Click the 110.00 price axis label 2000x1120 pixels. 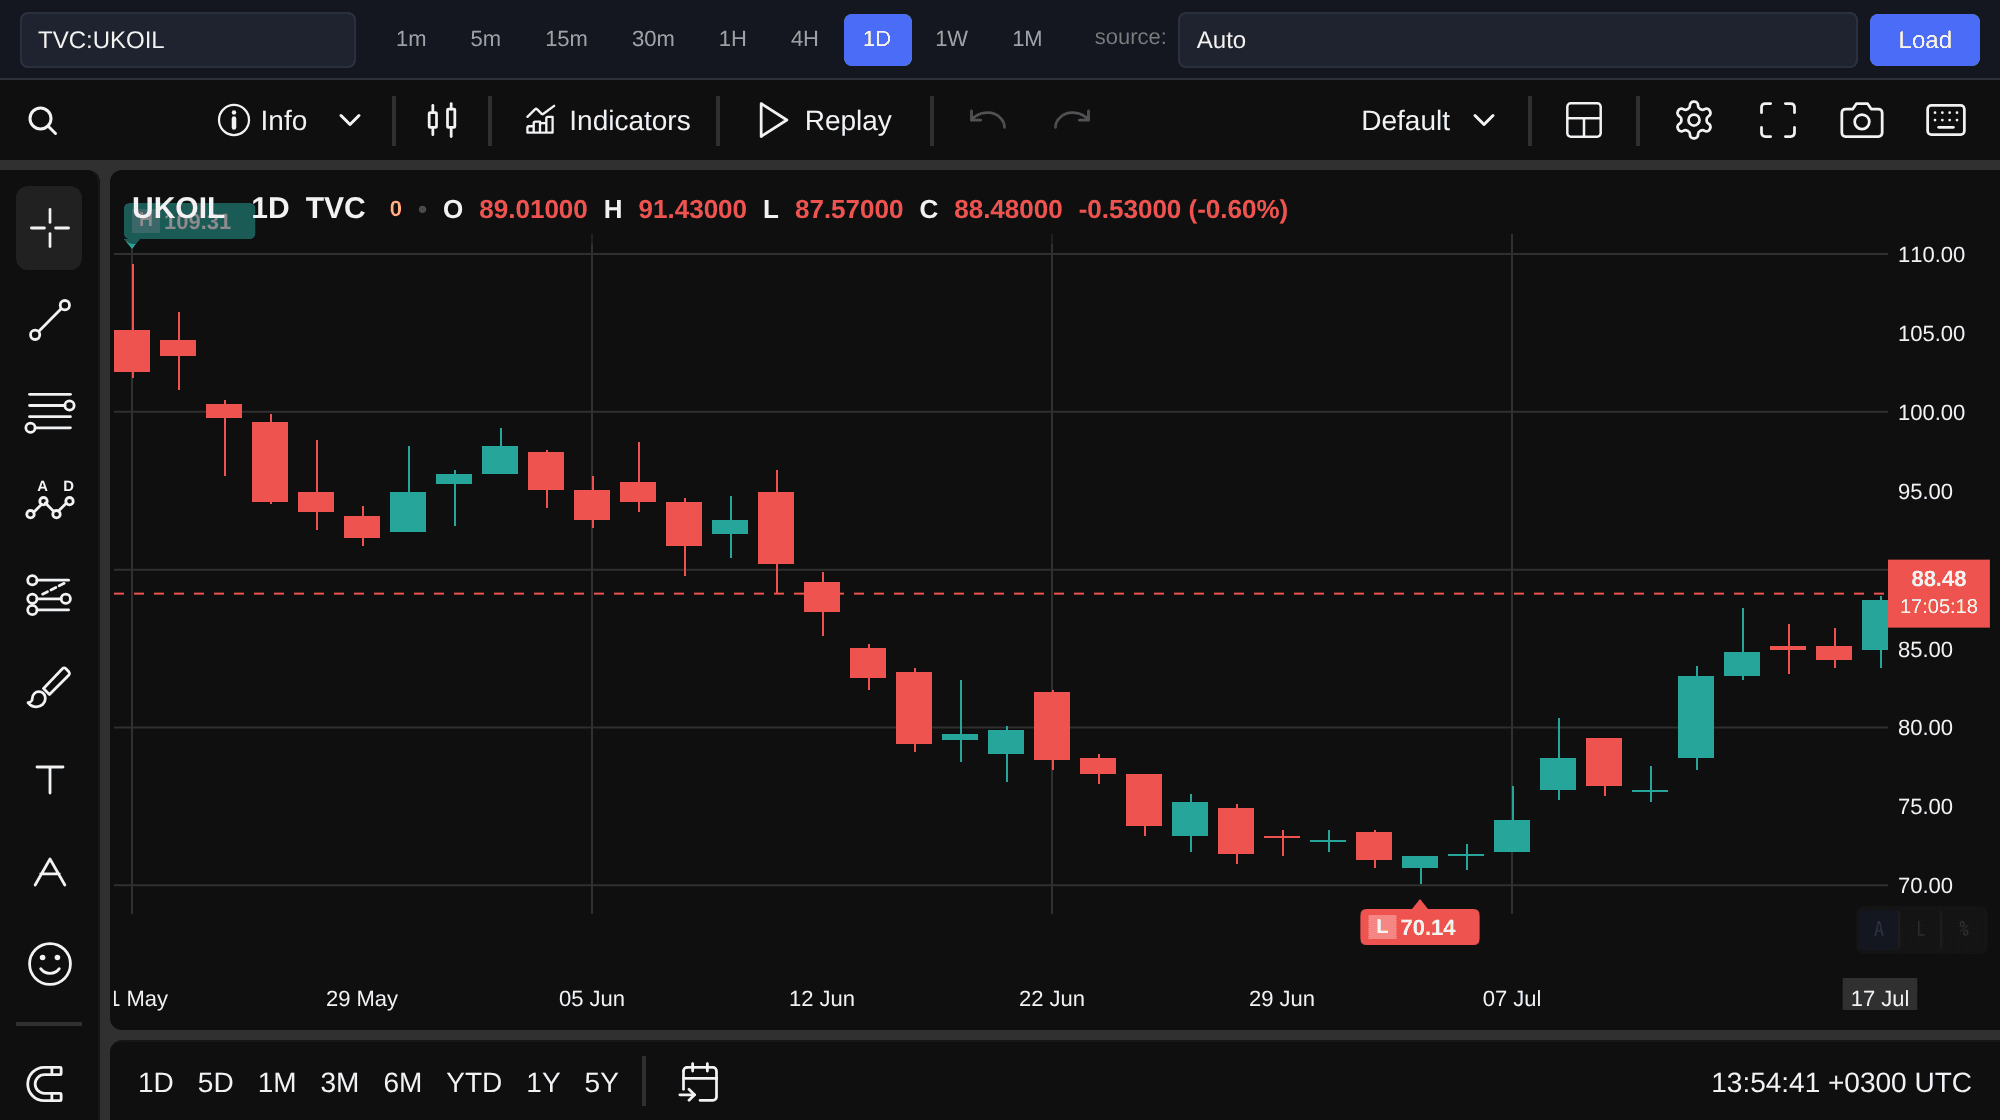(x=1931, y=254)
